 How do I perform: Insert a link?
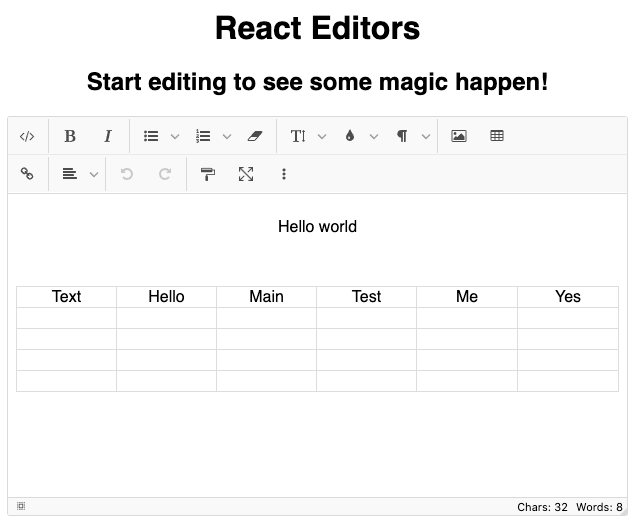[27, 174]
